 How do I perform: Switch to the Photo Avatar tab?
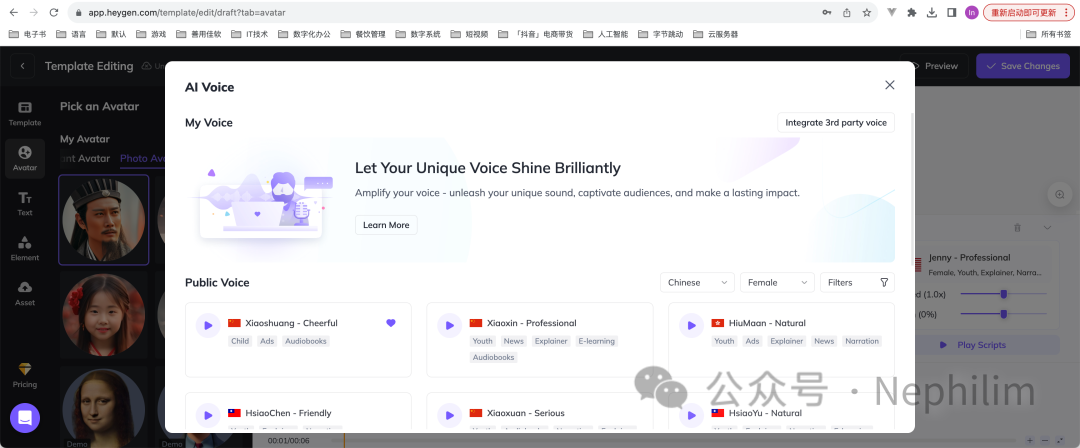143,159
